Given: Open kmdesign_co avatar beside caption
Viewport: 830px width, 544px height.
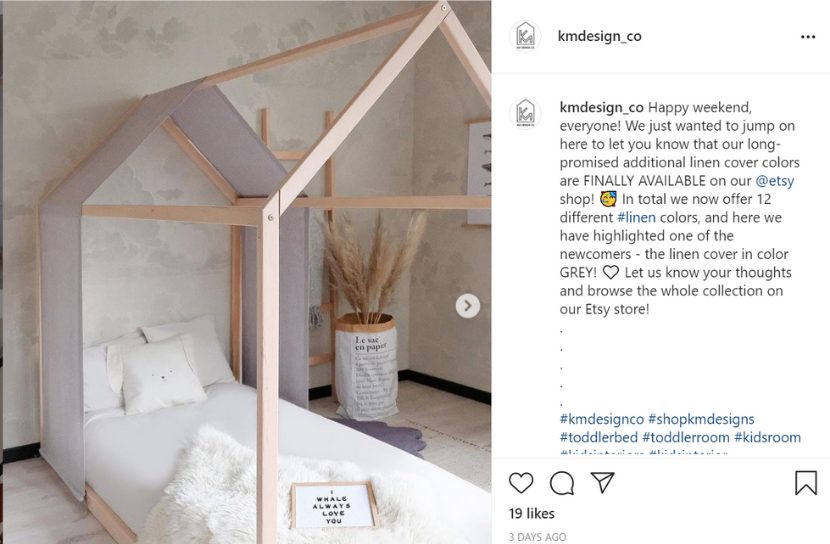Looking at the screenshot, I should click(x=525, y=113).
